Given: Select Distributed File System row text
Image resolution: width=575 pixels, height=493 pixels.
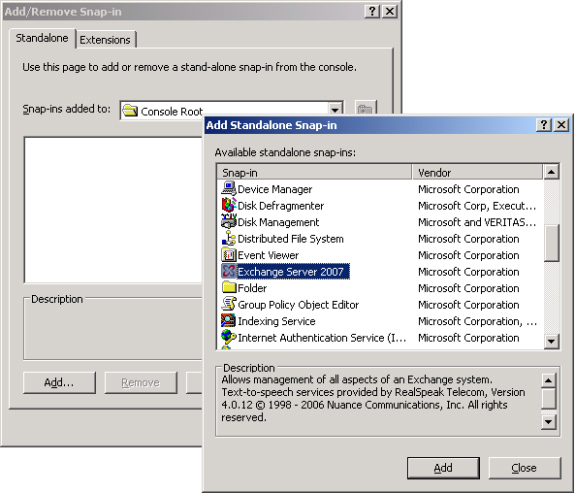Looking at the screenshot, I should [291, 239].
